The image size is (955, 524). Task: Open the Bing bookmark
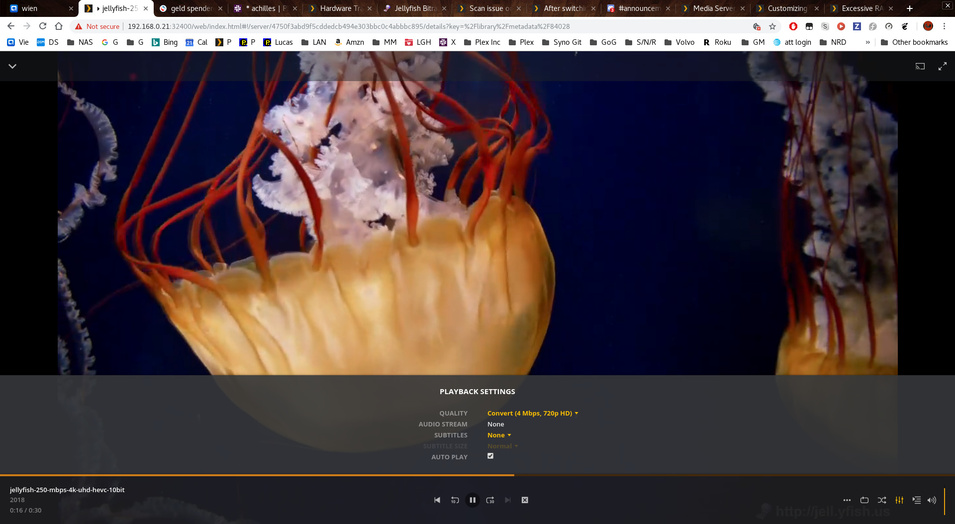[x=164, y=42]
